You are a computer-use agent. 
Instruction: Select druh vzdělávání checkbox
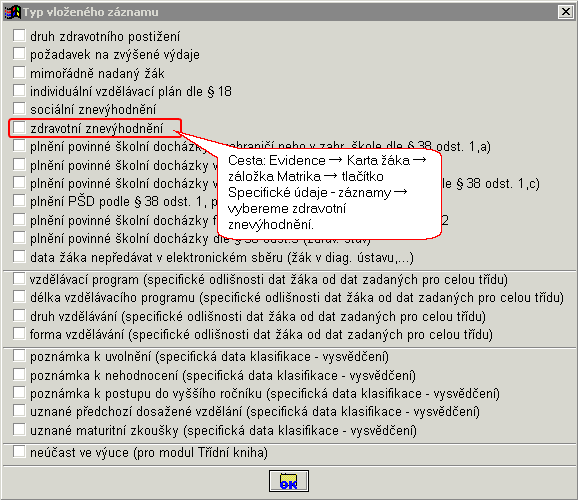click(x=19, y=316)
